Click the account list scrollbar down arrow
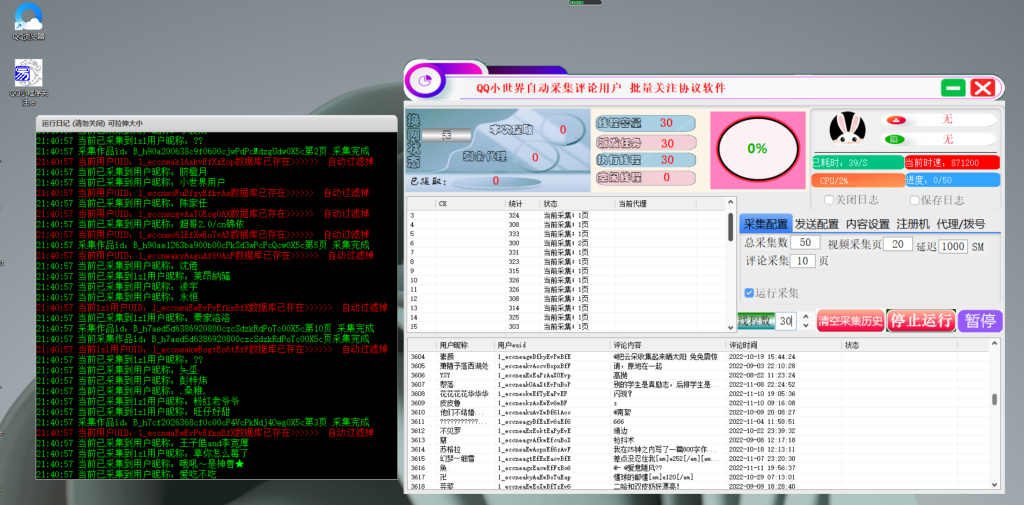 (730, 328)
